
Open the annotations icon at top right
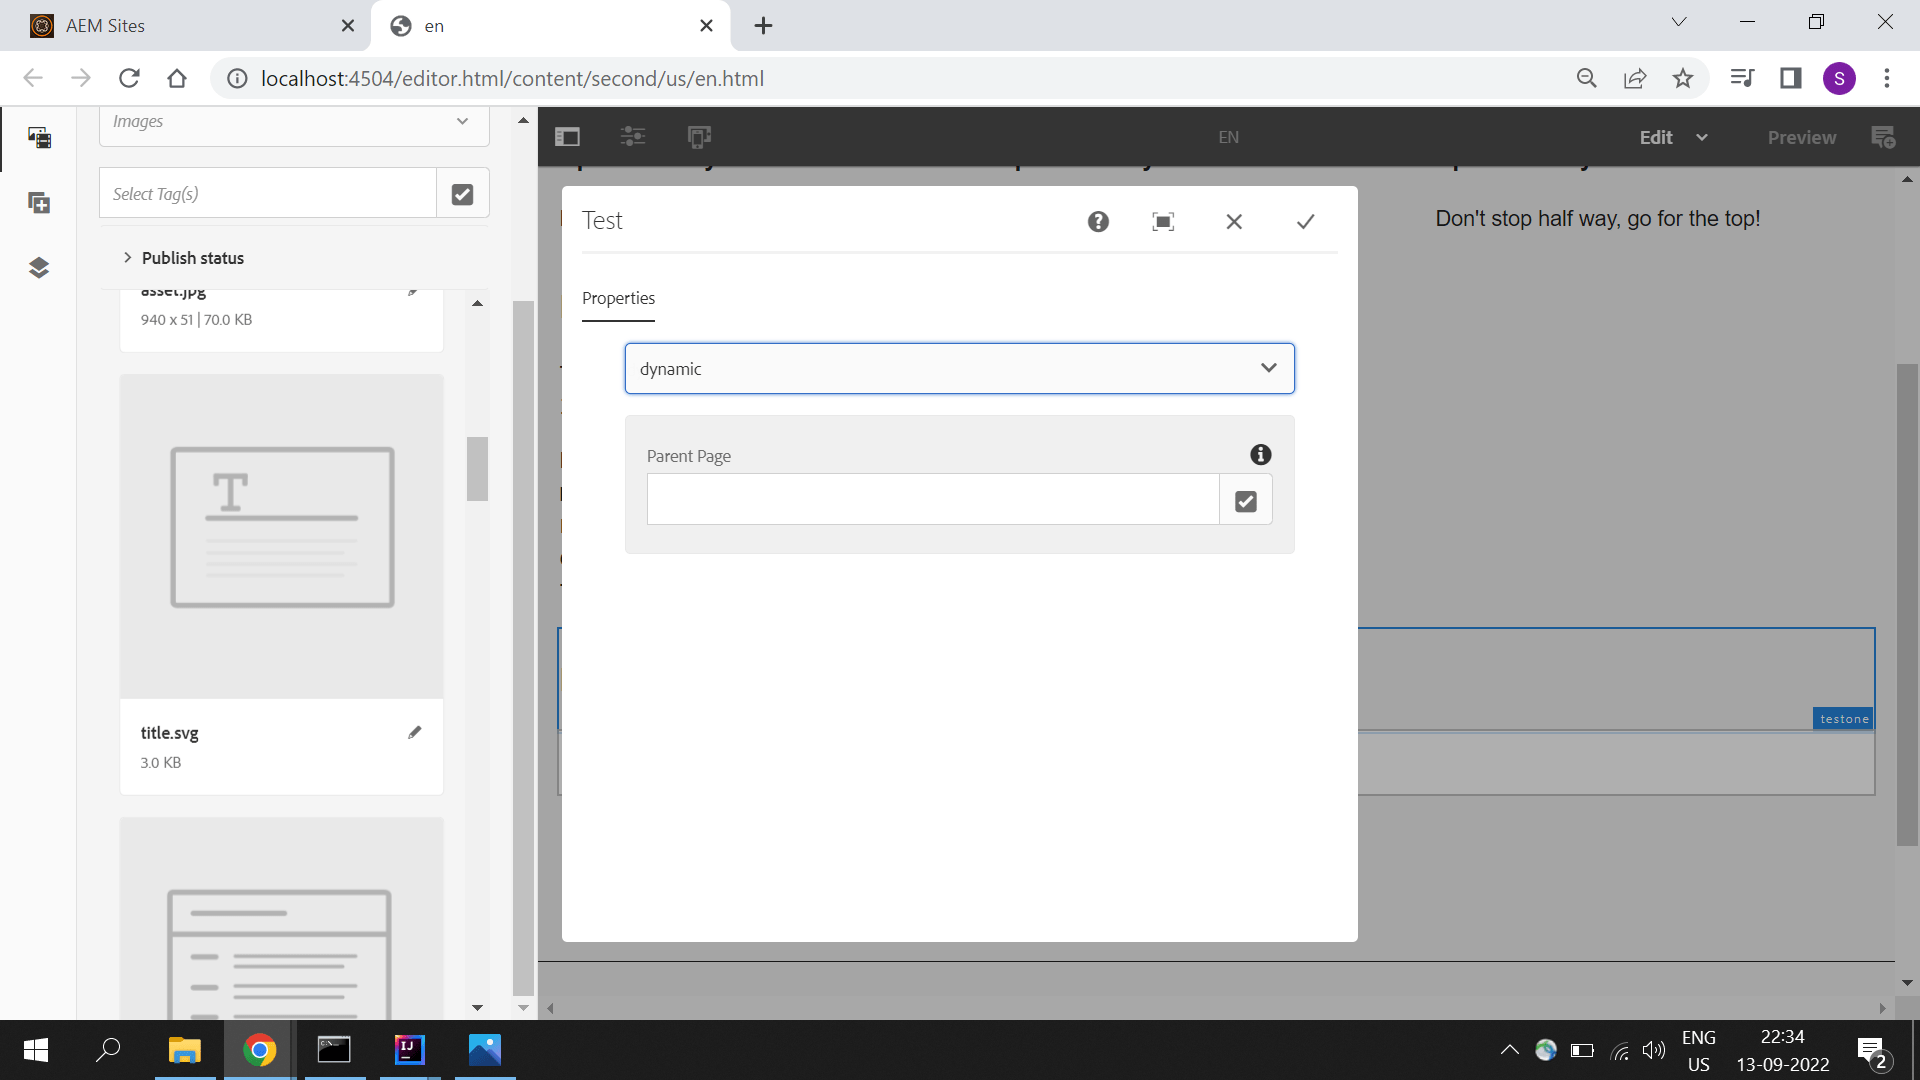1884,137
